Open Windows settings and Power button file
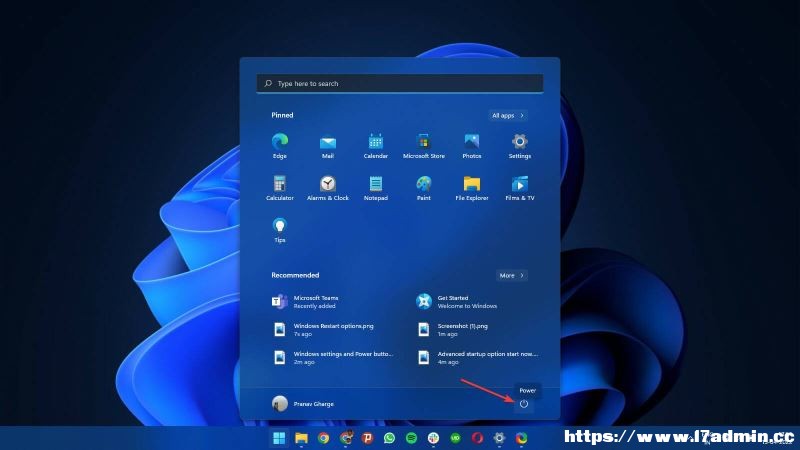800x450 pixels. 332,357
